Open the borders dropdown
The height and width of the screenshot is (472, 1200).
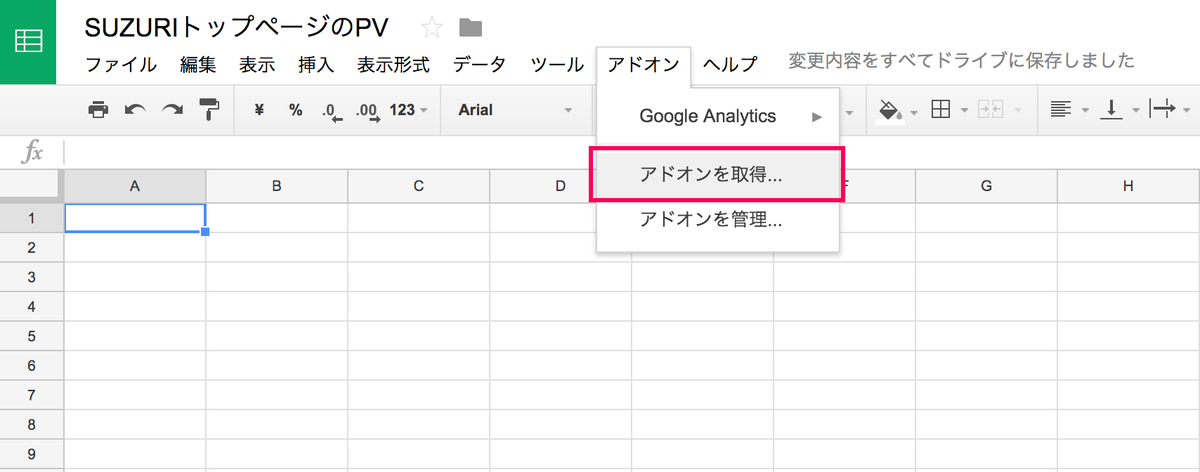[x=946, y=110]
